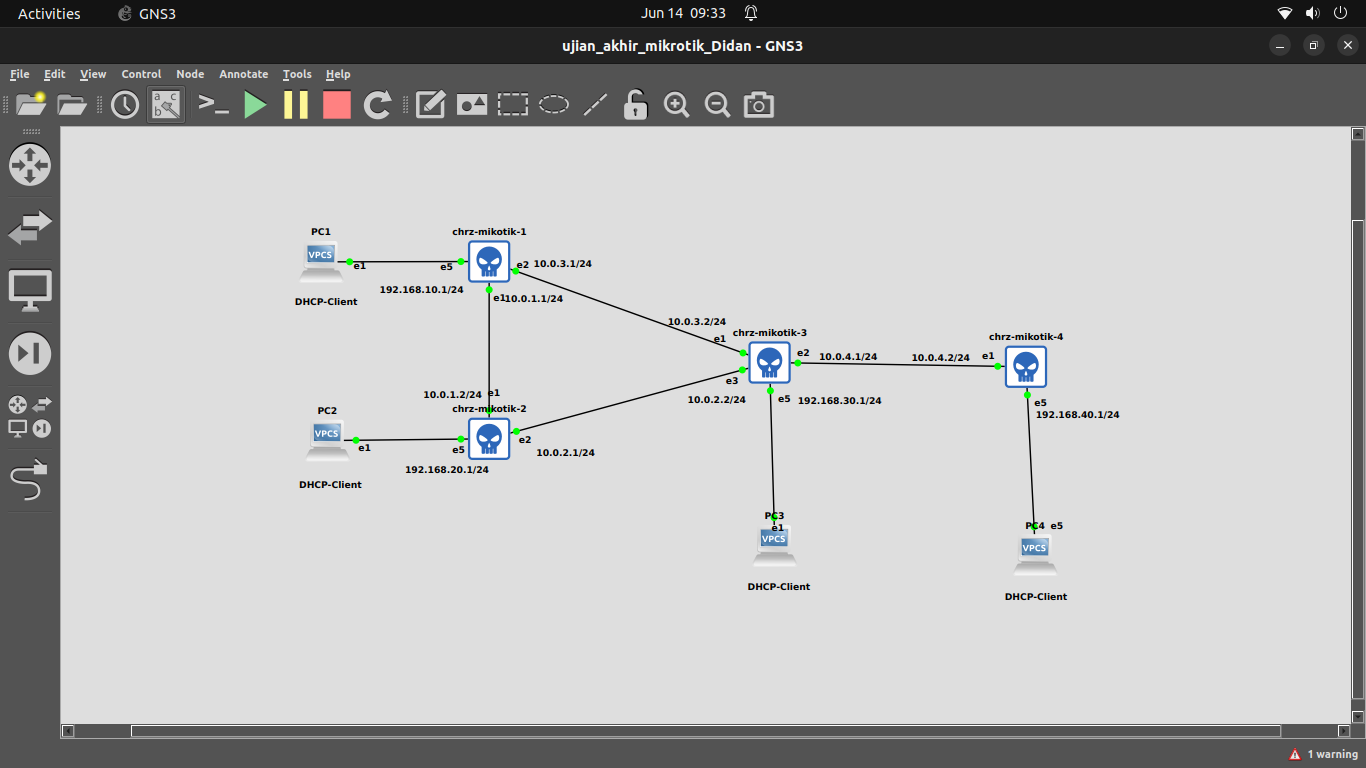This screenshot has width=1366, height=768.
Task: Open the Annotate menu
Action: pyautogui.click(x=244, y=74)
